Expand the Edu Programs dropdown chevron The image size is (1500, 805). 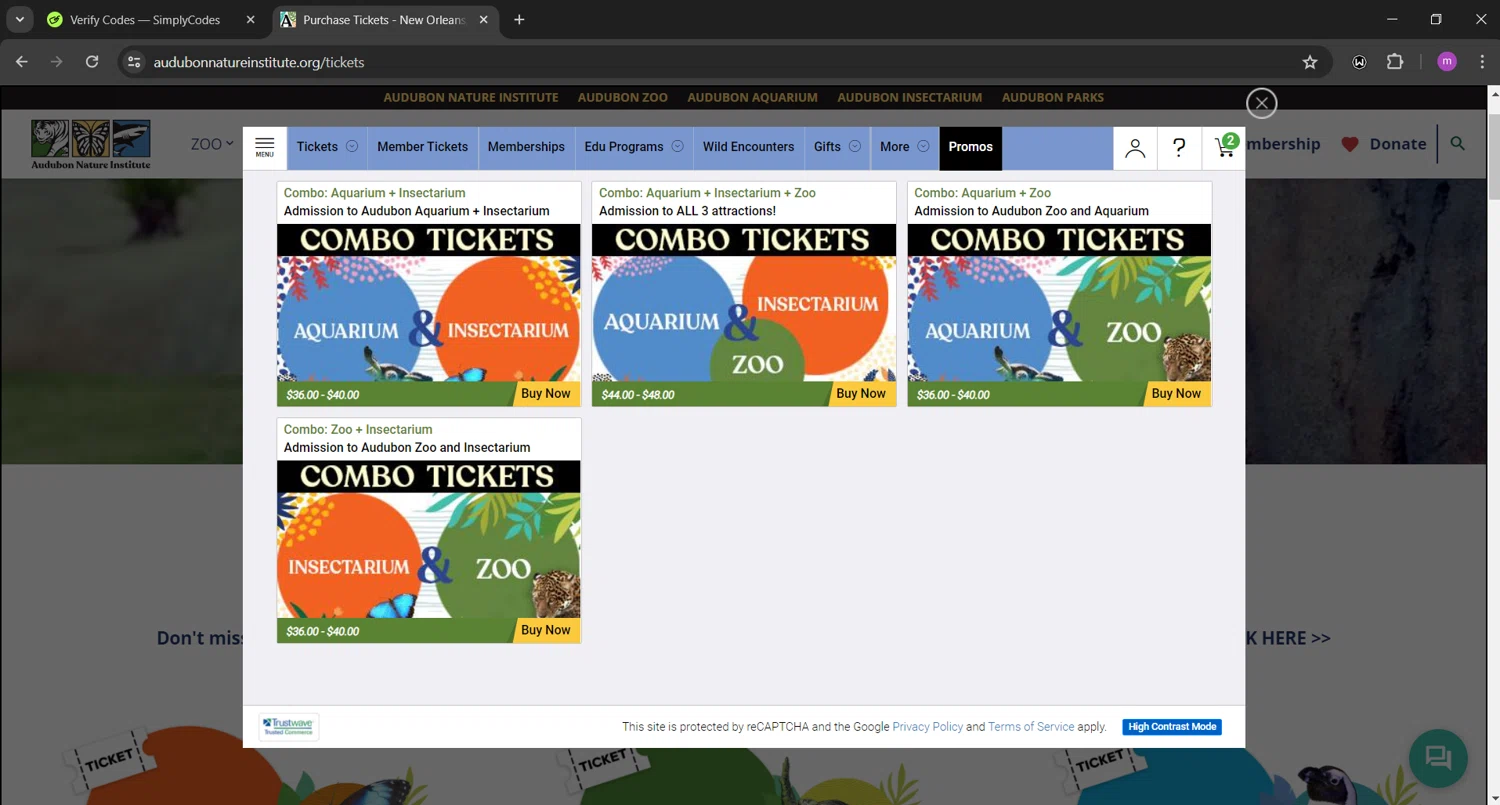(677, 147)
